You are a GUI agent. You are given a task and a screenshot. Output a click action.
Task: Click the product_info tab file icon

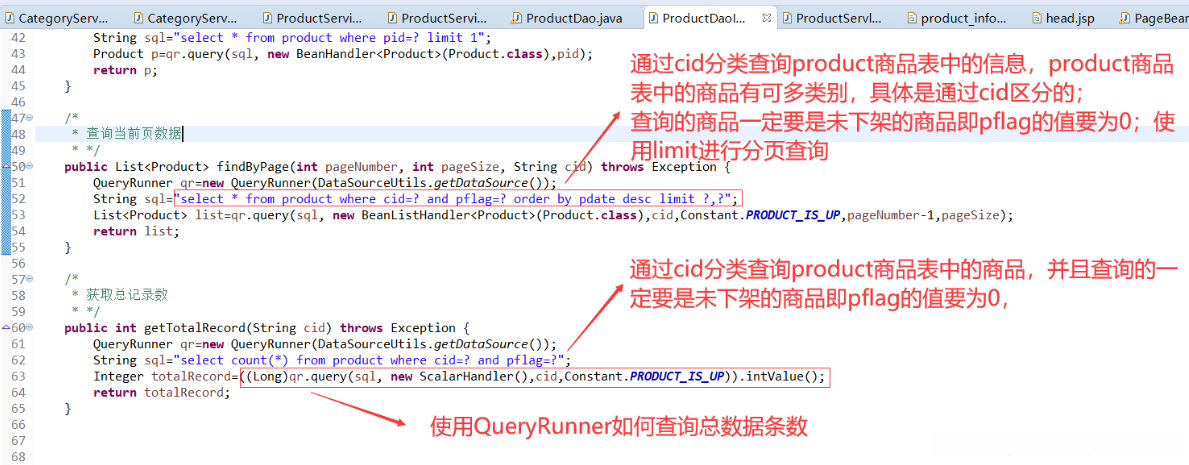coord(912,17)
